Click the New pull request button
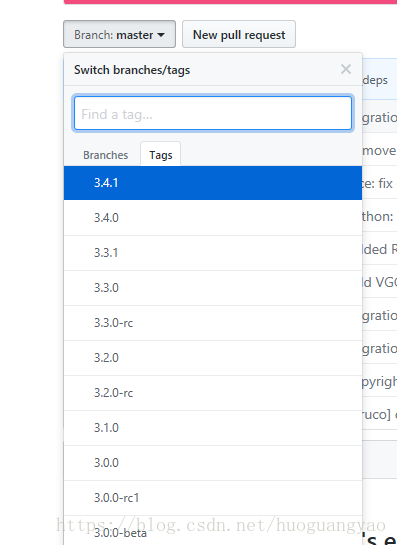Viewport: 397px width, 545px height. point(239,34)
